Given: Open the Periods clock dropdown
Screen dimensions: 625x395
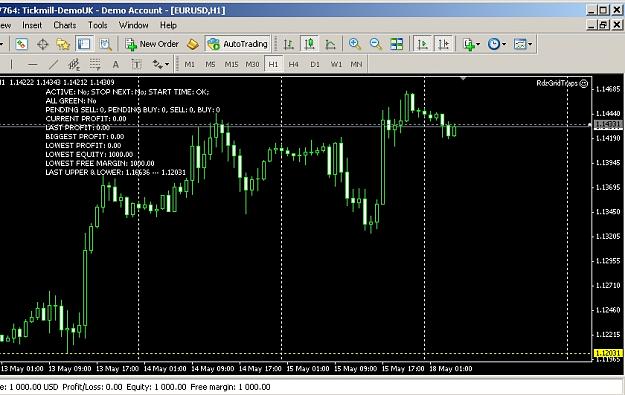Looking at the screenshot, I should 497,44.
